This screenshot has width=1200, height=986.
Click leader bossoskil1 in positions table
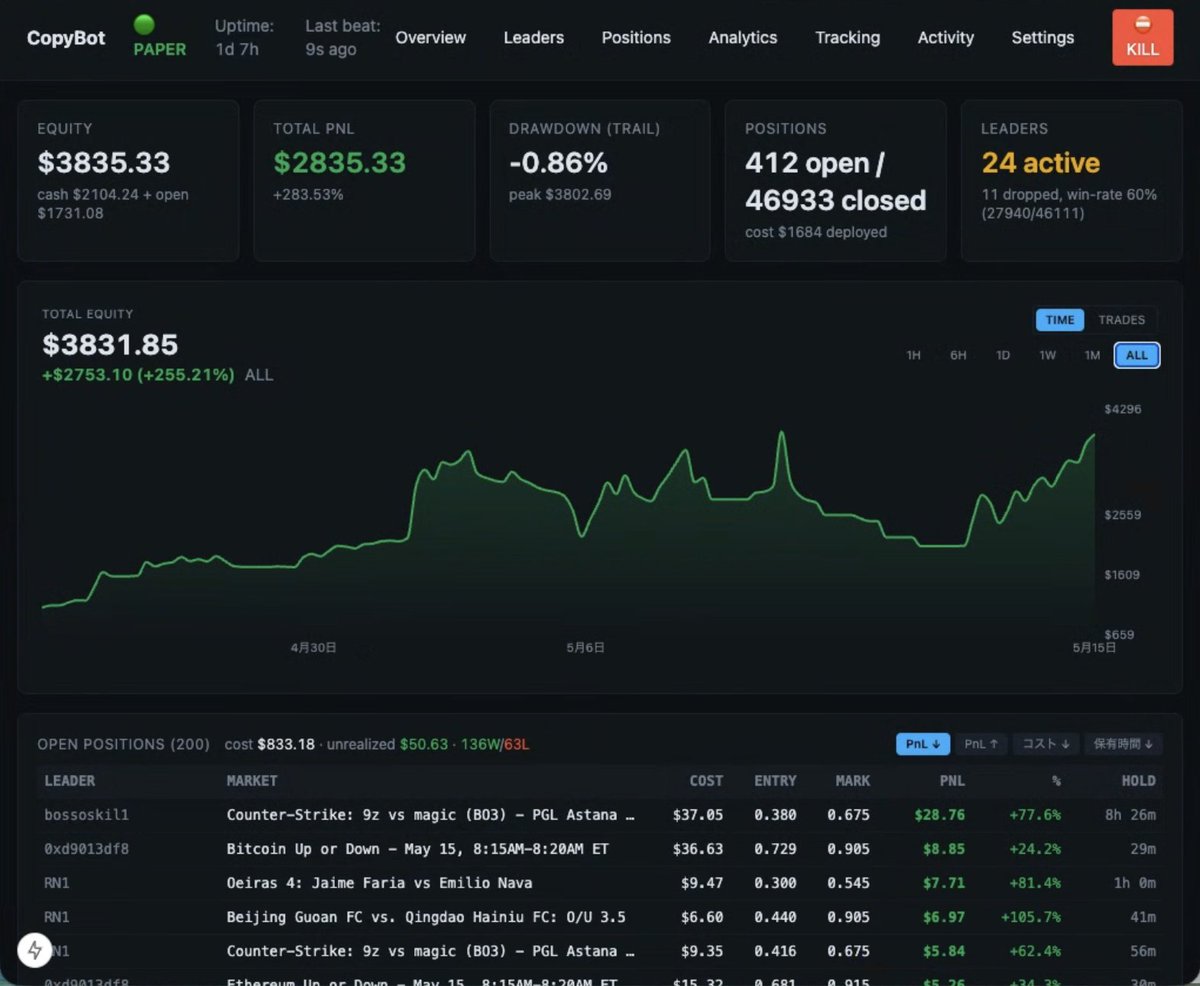pyautogui.click(x=87, y=815)
